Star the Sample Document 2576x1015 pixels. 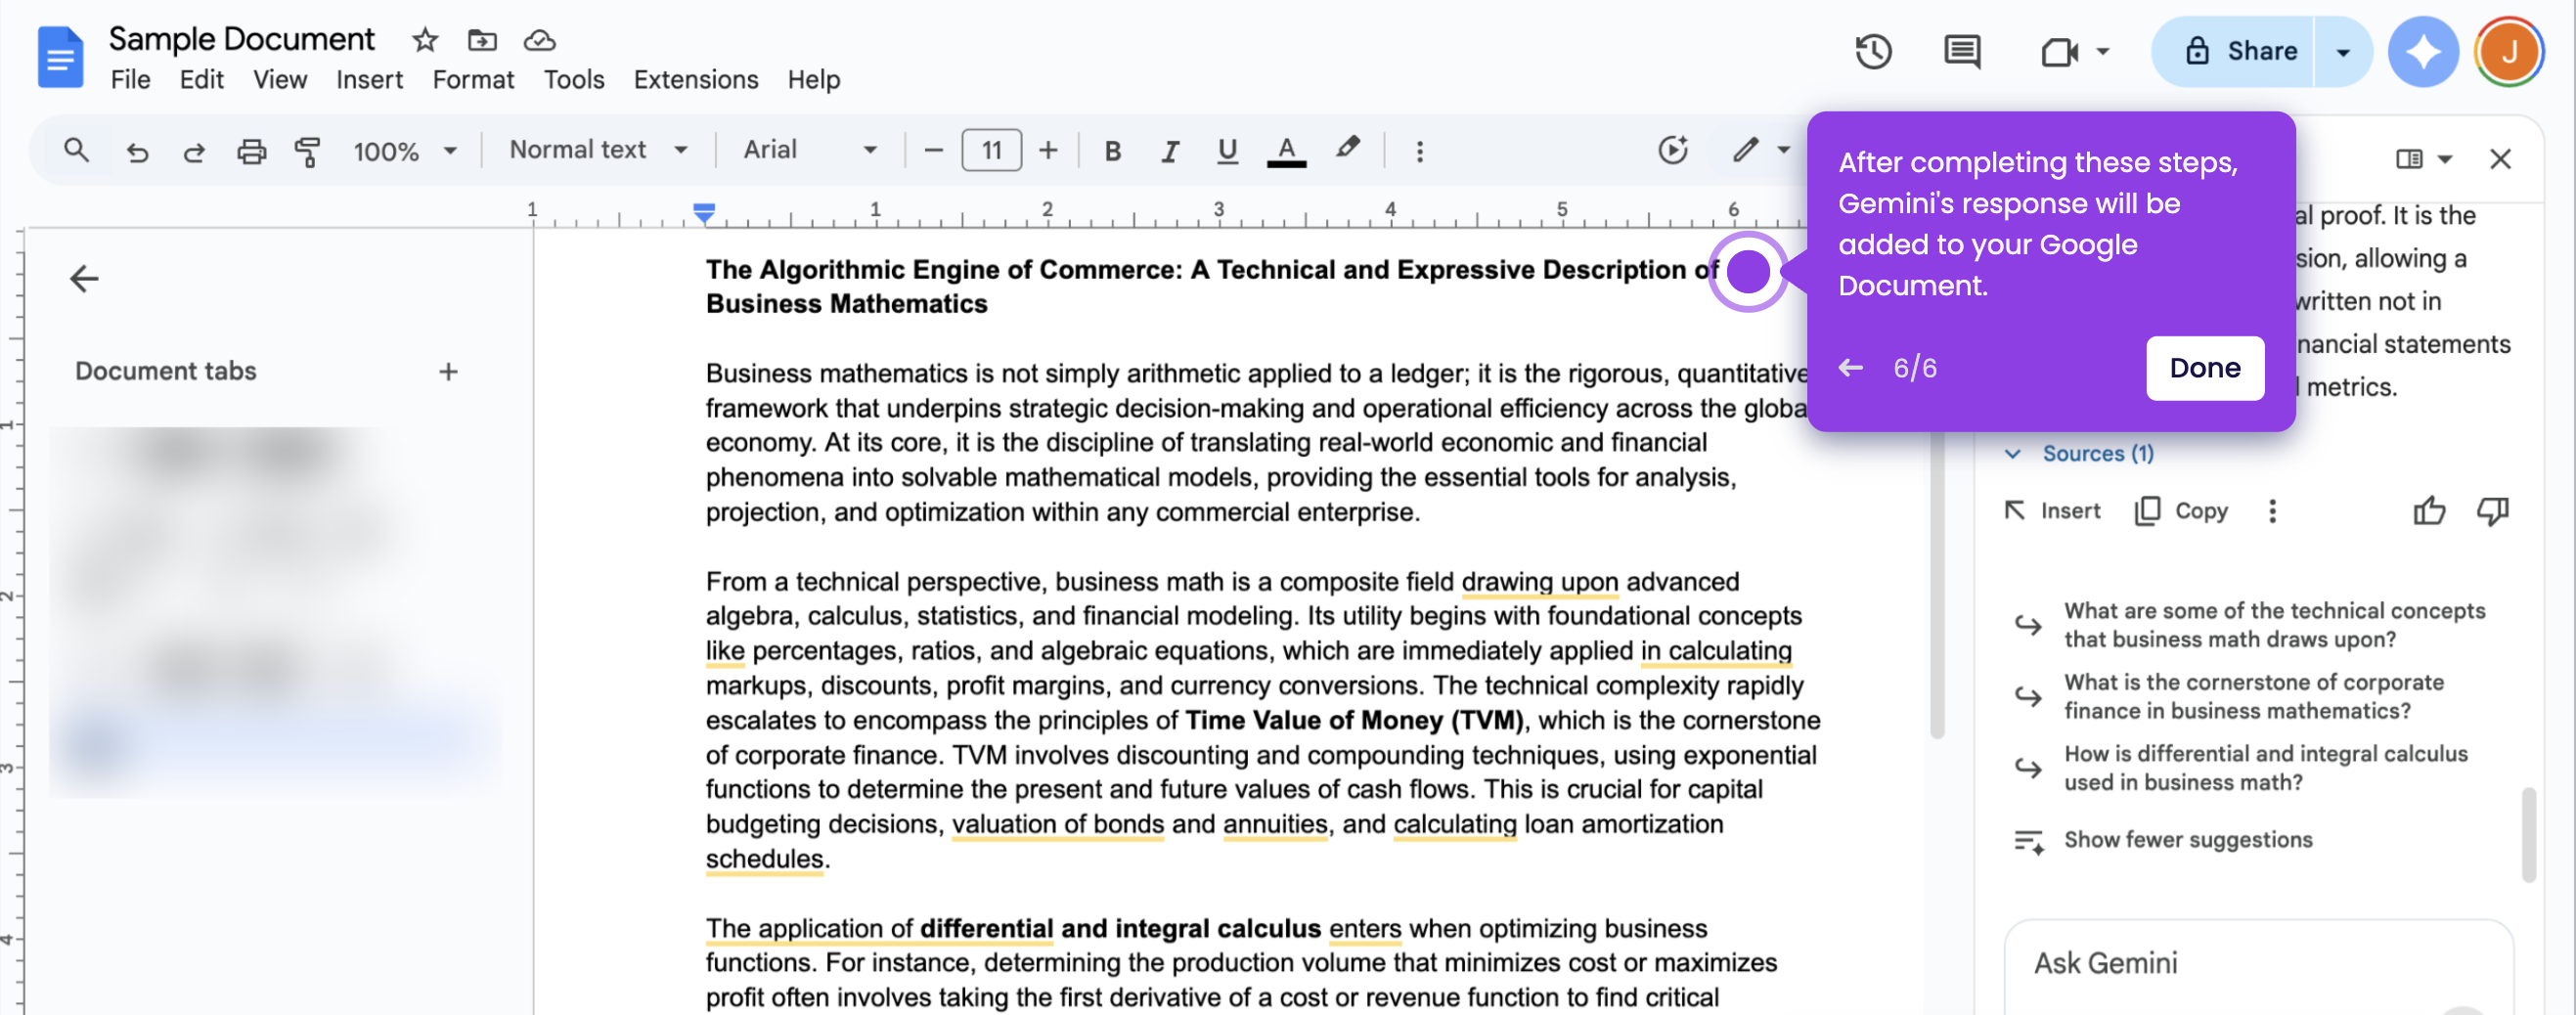[x=425, y=40]
